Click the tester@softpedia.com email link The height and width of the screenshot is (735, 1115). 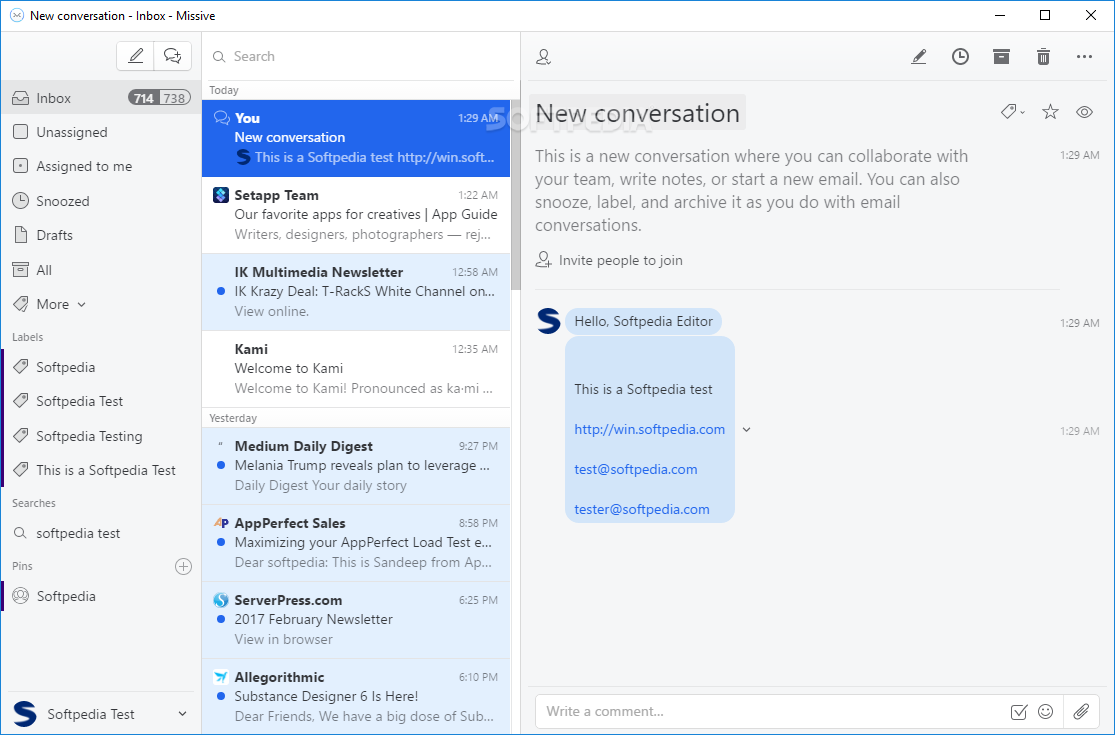click(x=641, y=509)
